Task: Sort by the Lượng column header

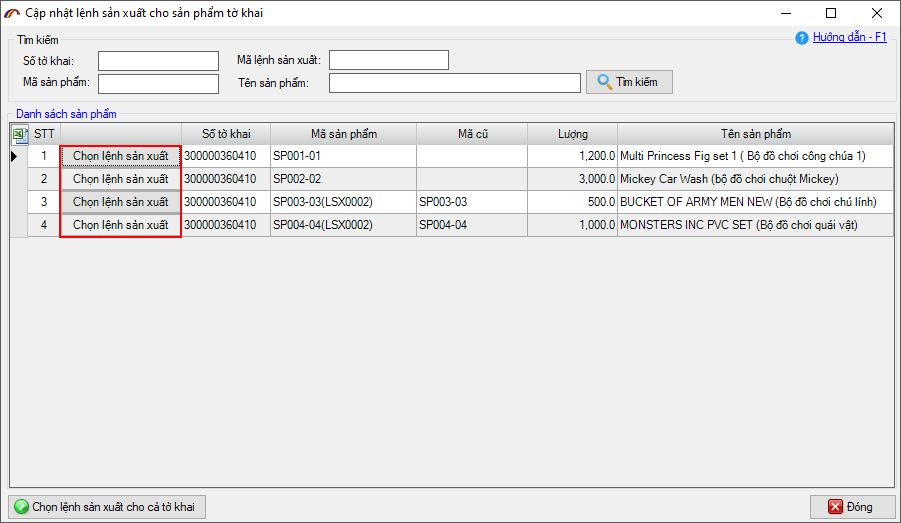Action: pyautogui.click(x=572, y=134)
